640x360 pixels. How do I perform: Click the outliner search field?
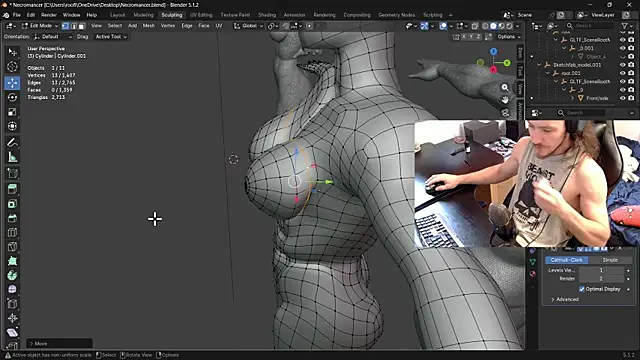click(x=589, y=26)
